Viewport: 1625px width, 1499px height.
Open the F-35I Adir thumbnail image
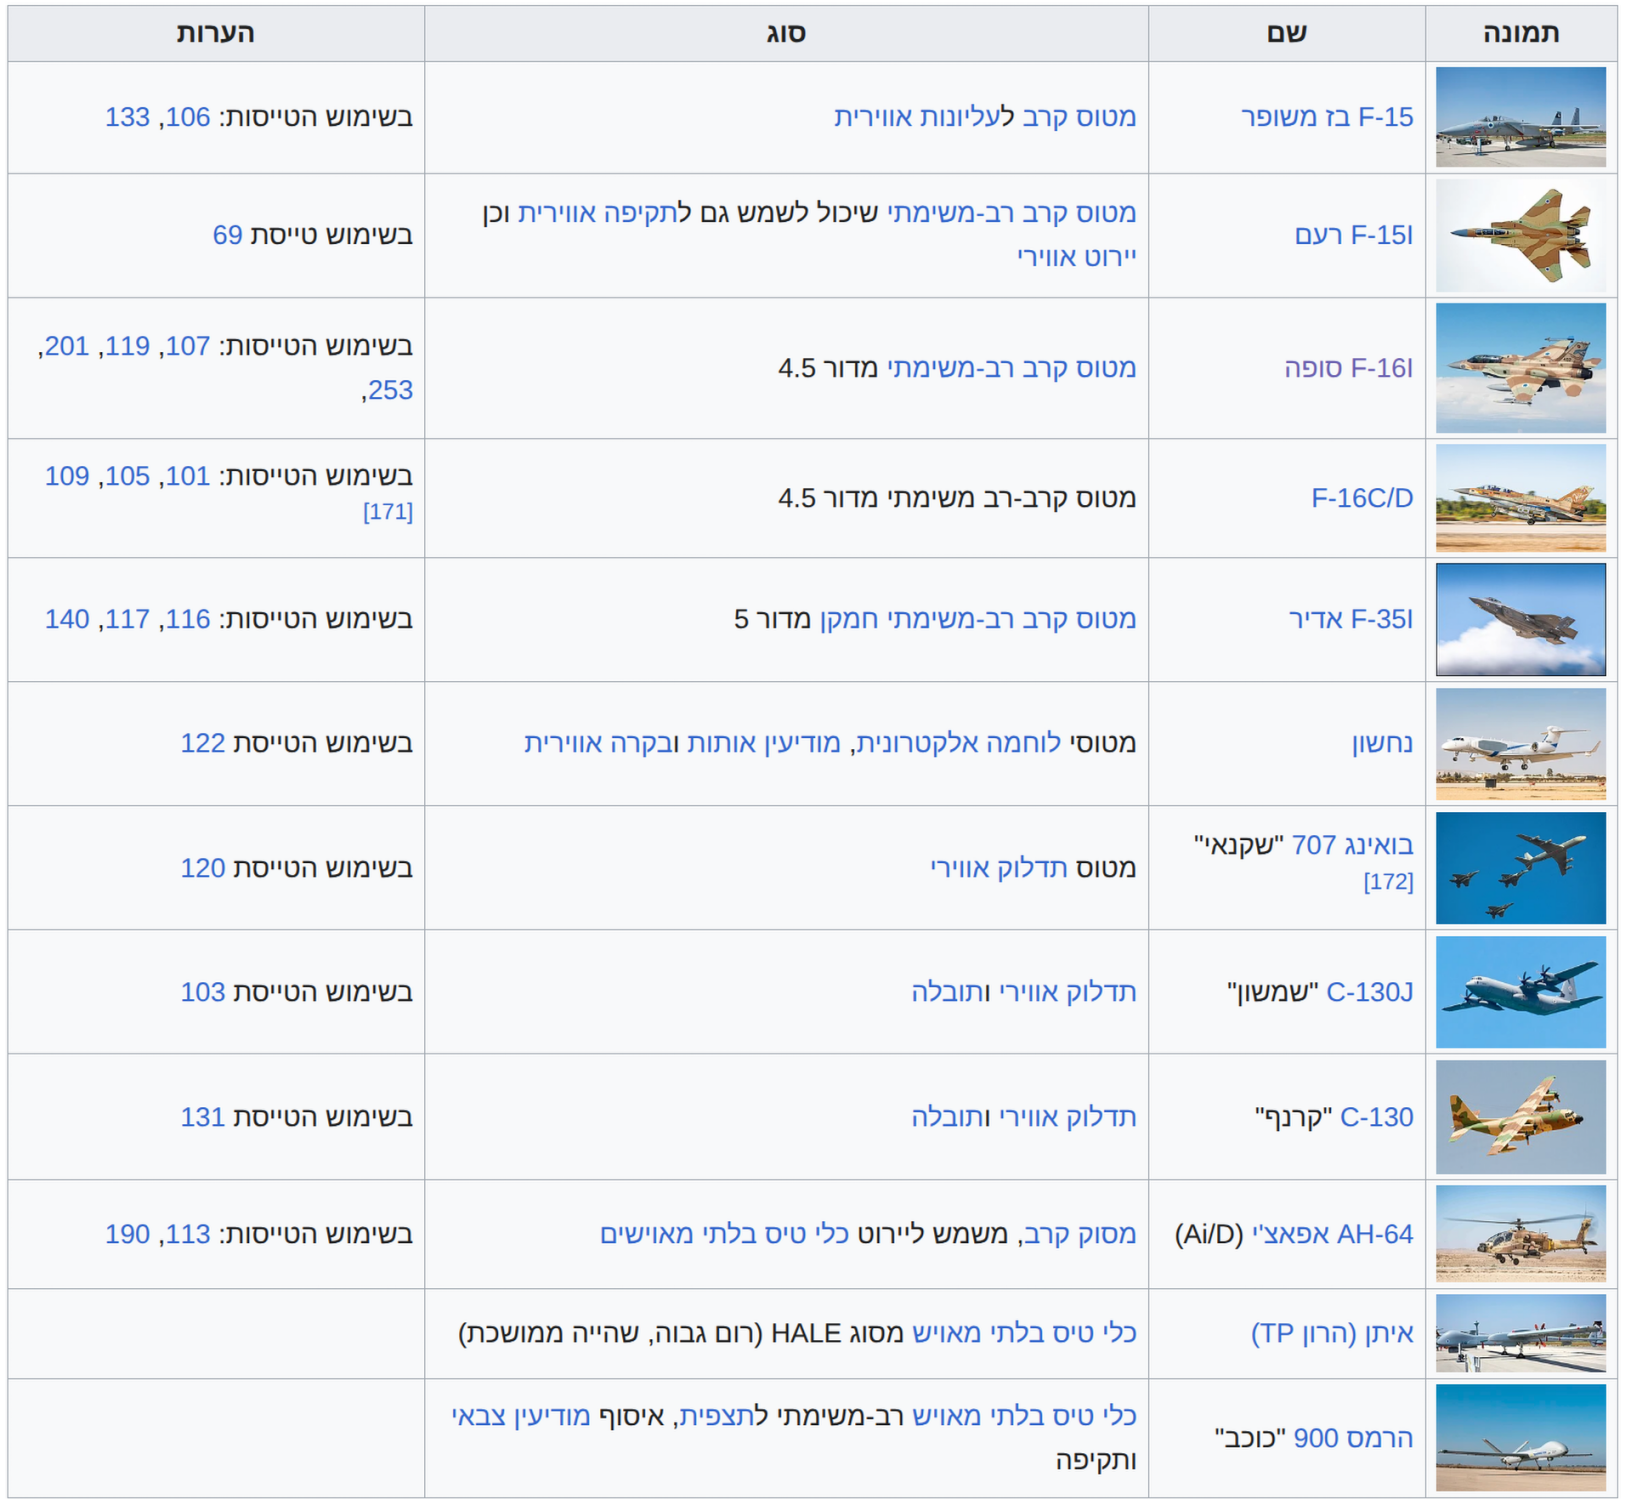point(1520,619)
